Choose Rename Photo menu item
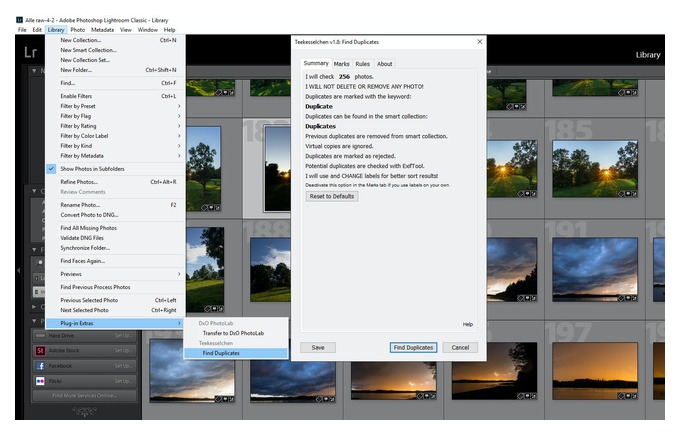Image resolution: width=680 pixels, height=435 pixels. [x=115, y=205]
